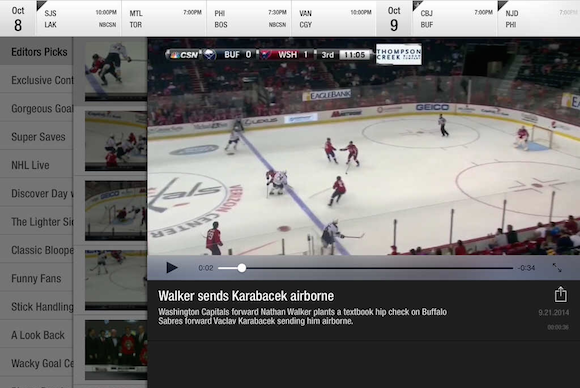Click the corner flag on NJD game tile

click(502, 5)
